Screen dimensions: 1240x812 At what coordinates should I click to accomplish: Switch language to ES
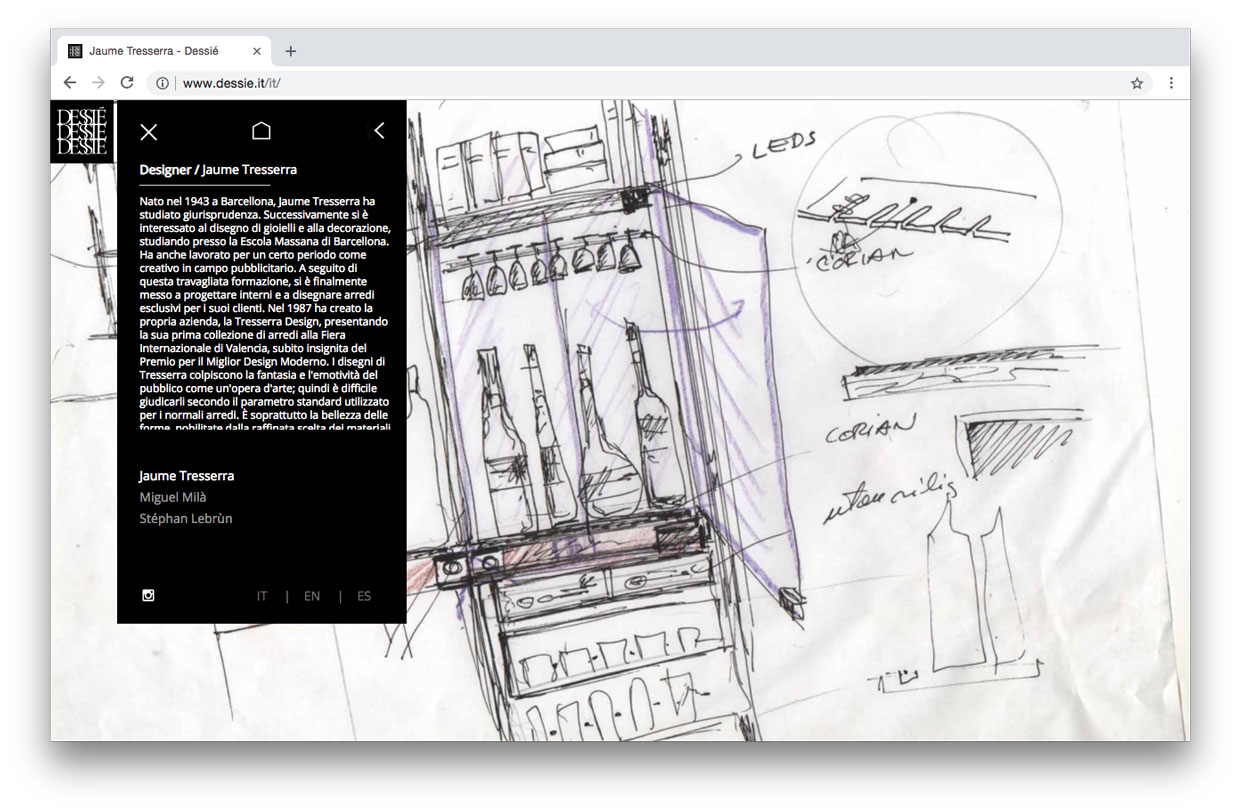364,596
